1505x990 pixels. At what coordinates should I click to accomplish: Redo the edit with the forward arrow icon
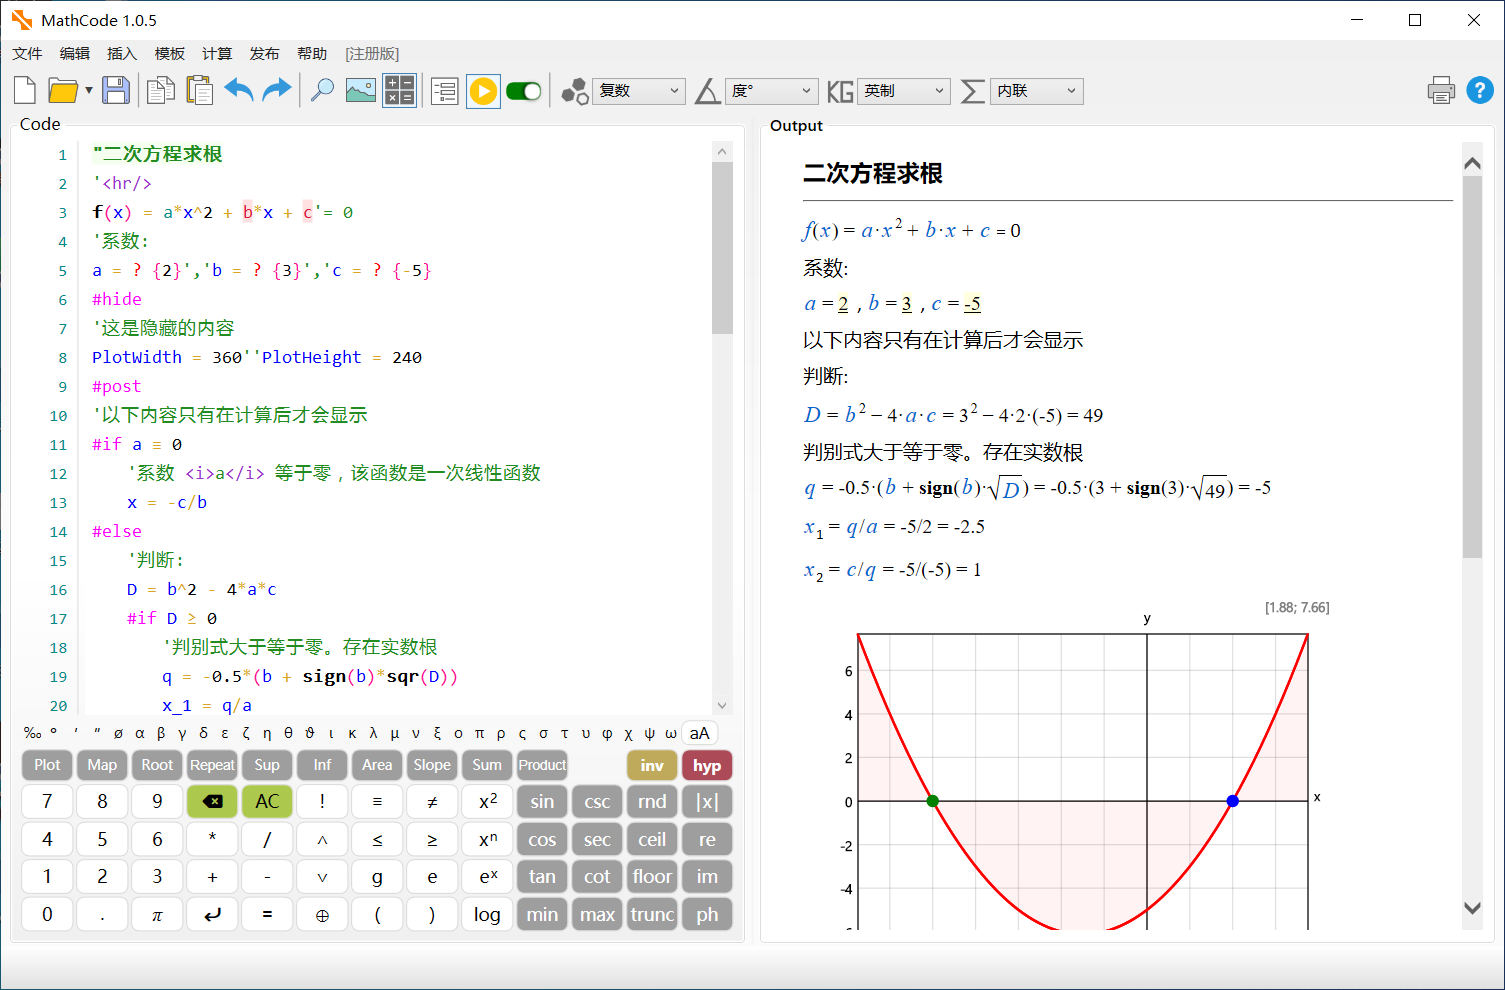pos(277,91)
